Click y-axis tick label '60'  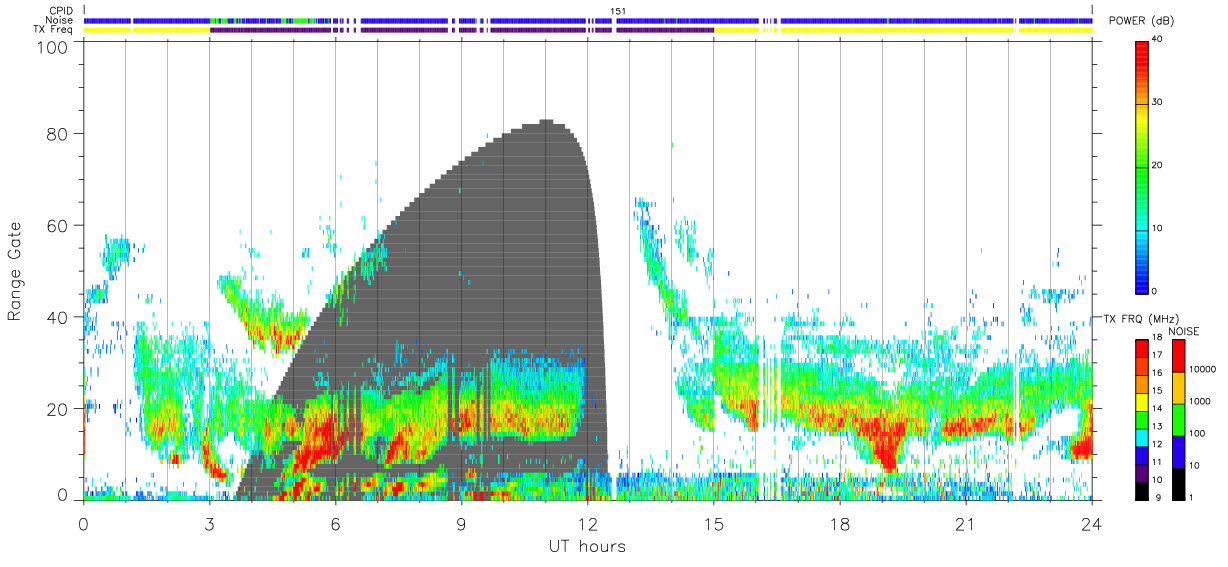pos(57,225)
